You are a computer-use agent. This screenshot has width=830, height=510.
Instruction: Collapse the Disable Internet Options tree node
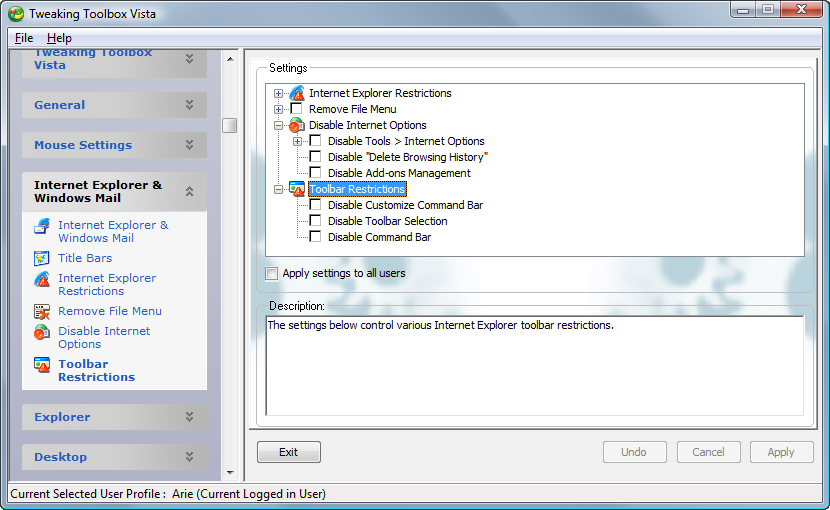point(278,126)
